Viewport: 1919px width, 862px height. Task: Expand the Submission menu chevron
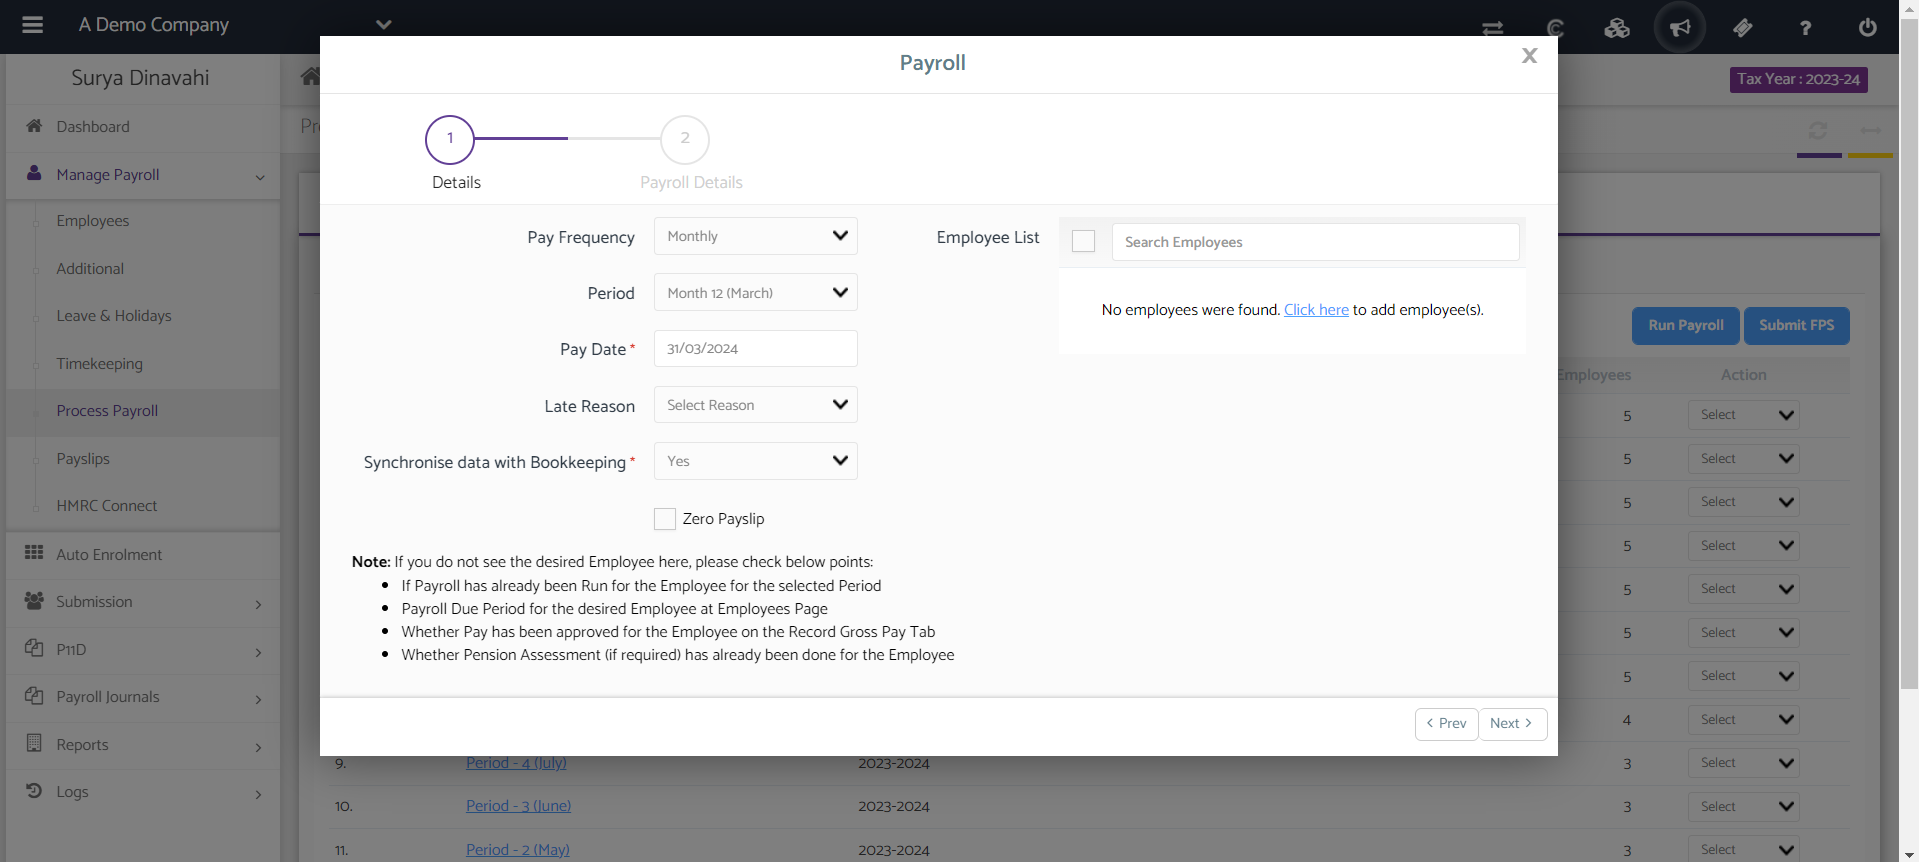(x=258, y=604)
